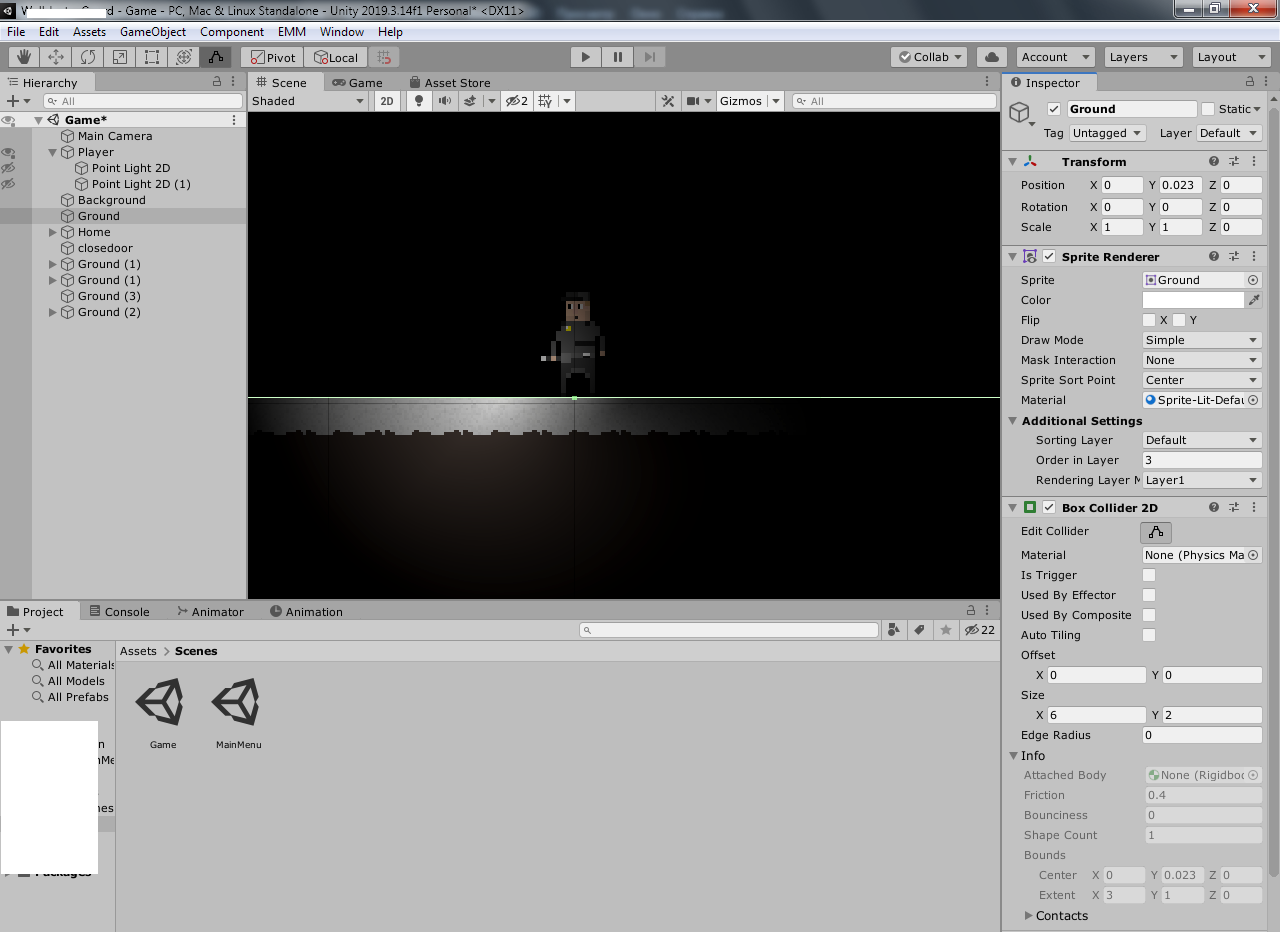The image size is (1280, 932).
Task: Open the cloud services icon
Action: click(x=991, y=57)
